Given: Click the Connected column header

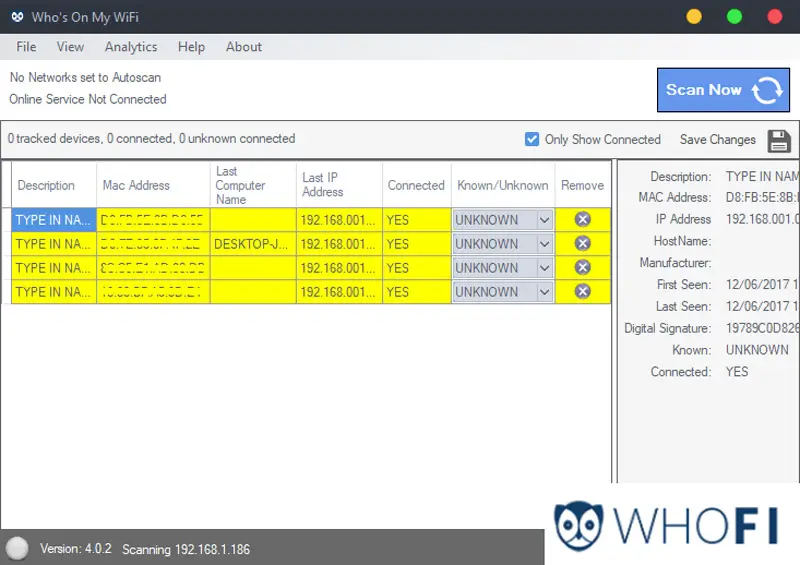Looking at the screenshot, I should coord(416,185).
